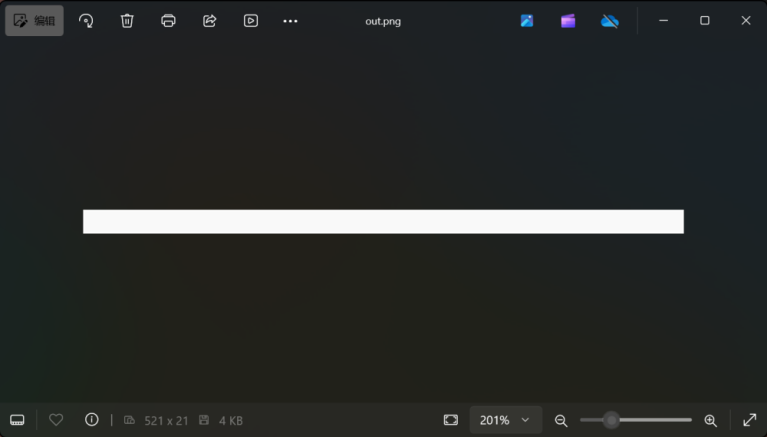Toggle the filmstrip view in the status bar
Viewport: 767px width, 437px height.
[x=17, y=420]
